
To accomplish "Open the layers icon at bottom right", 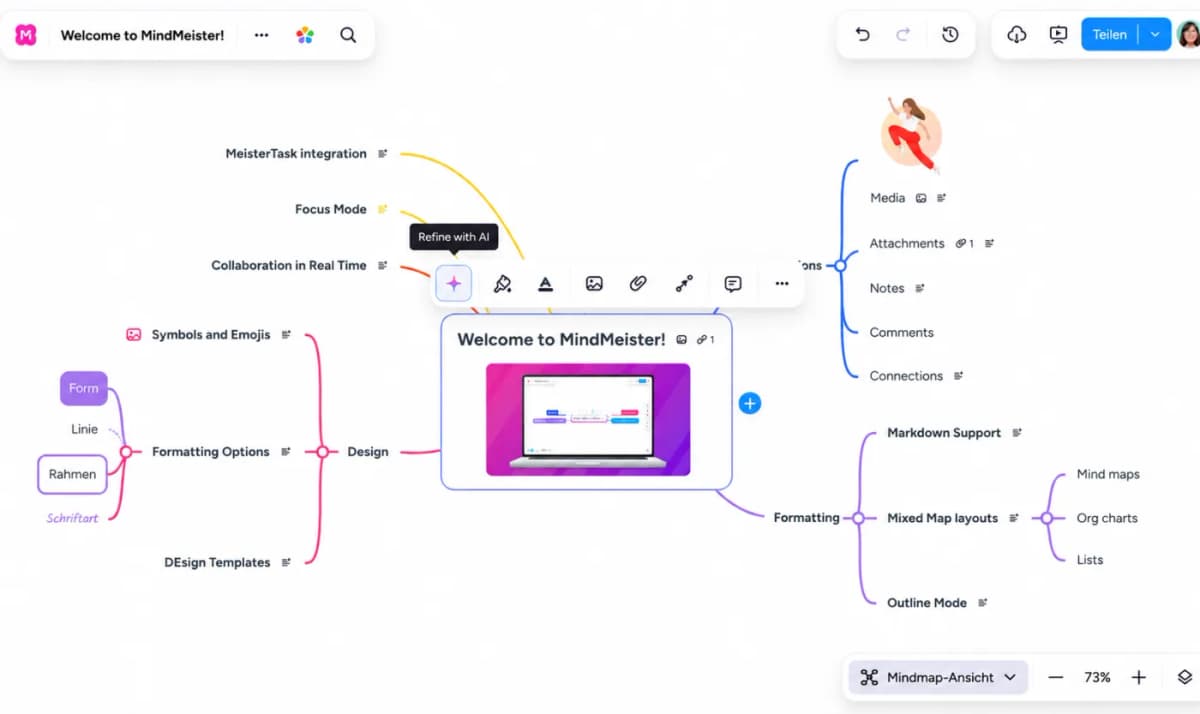I will pos(1185,677).
